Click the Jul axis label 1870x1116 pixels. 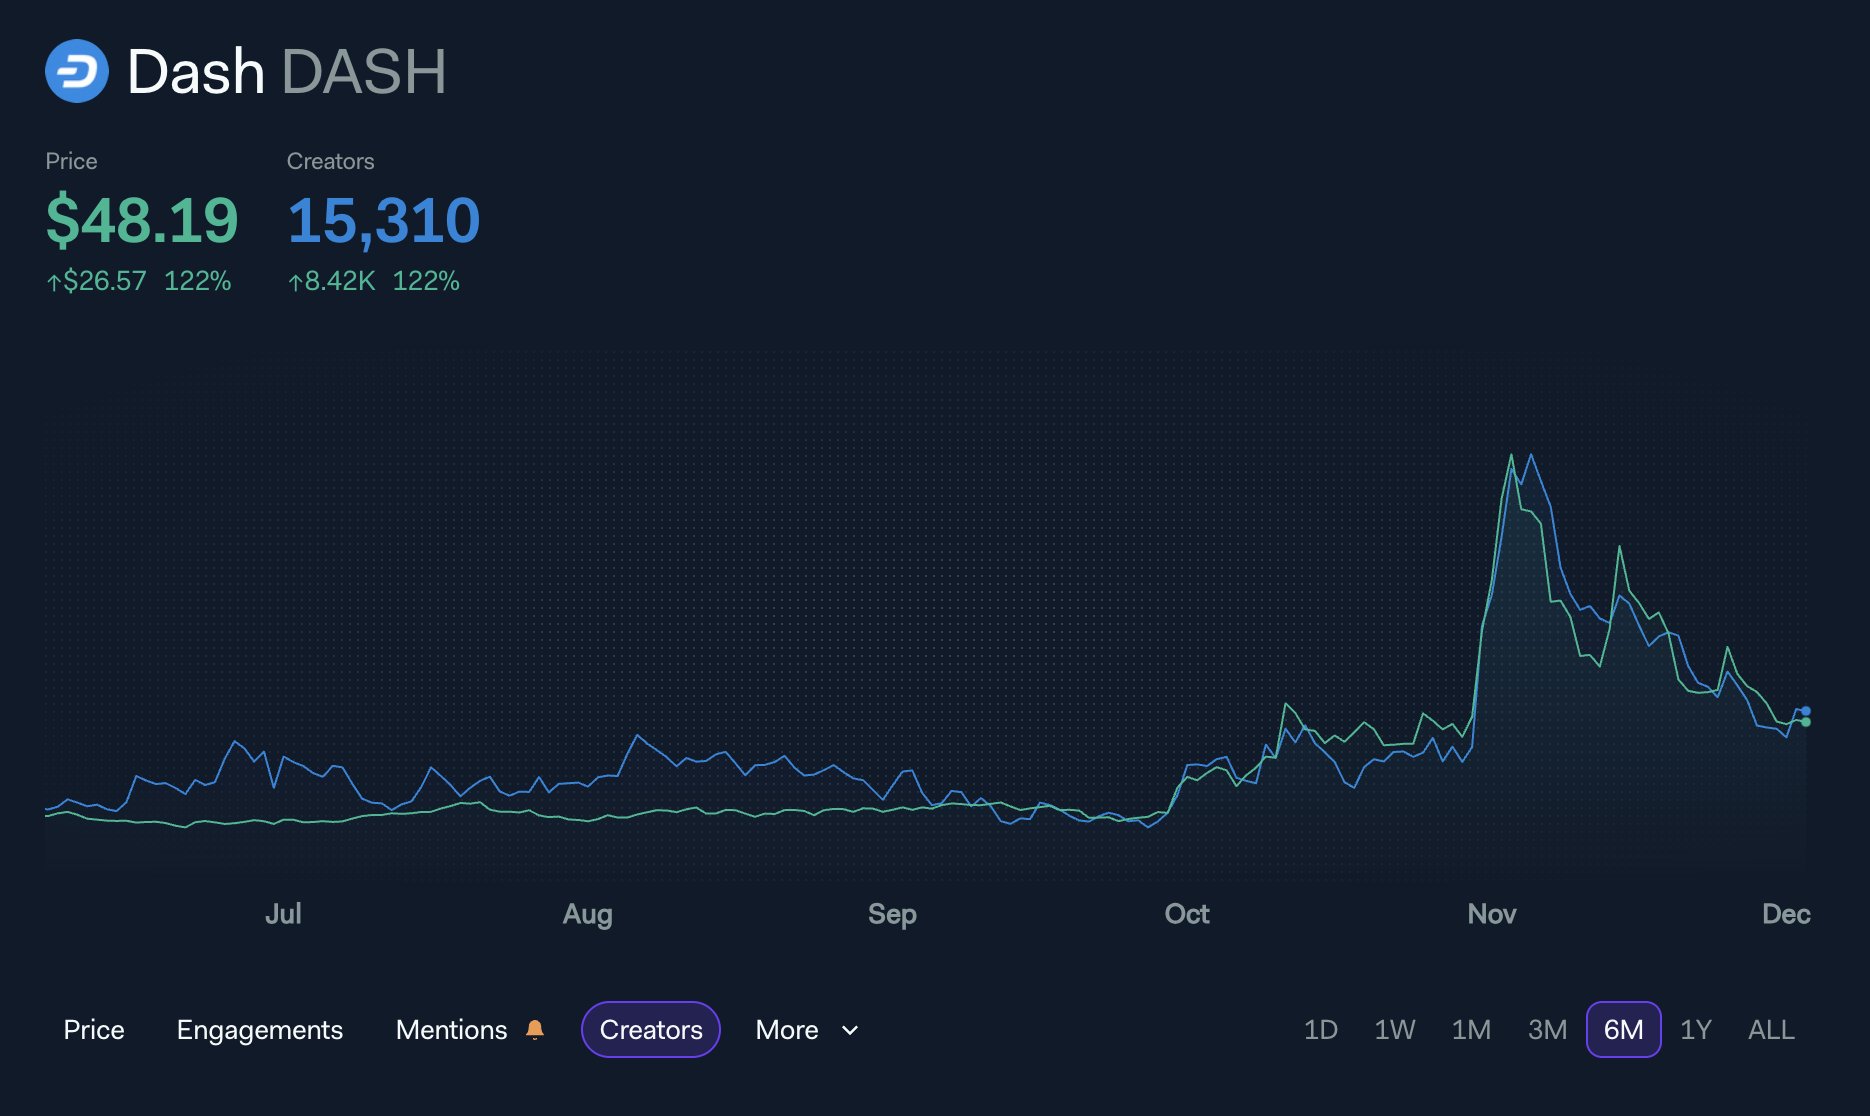point(283,913)
